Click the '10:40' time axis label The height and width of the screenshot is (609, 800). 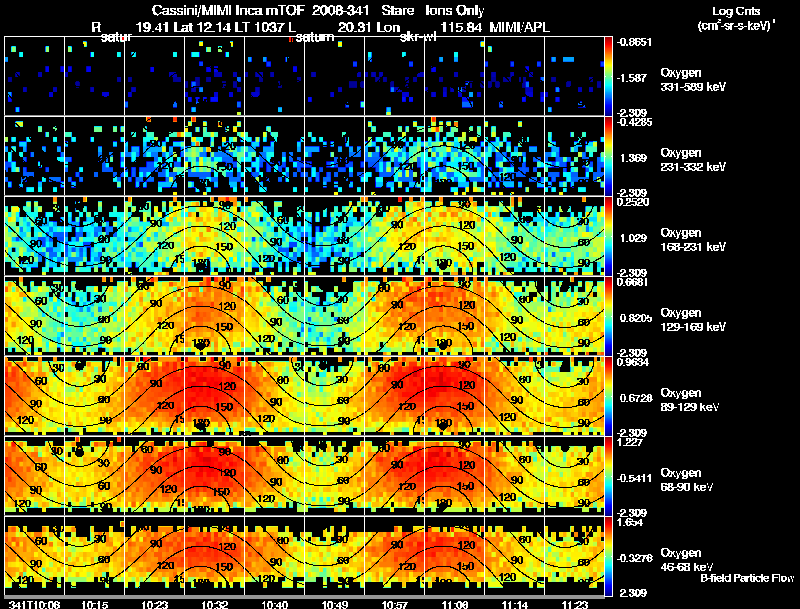click(274, 604)
